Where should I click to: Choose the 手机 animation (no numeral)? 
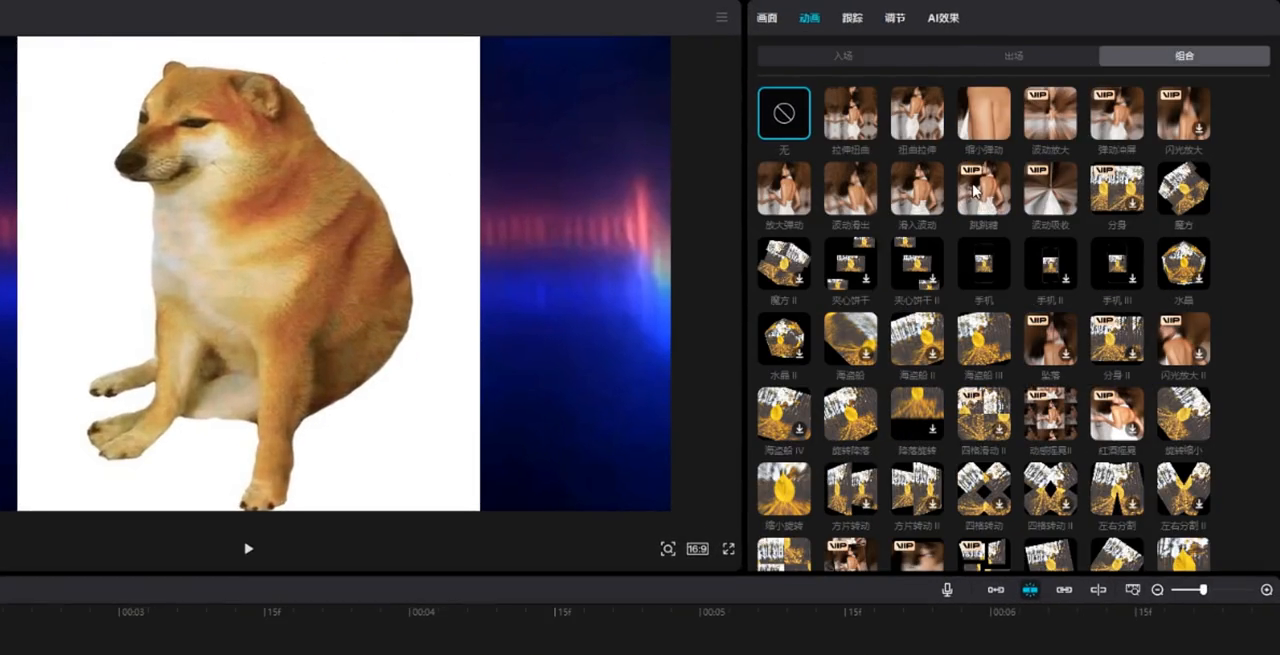(984, 263)
